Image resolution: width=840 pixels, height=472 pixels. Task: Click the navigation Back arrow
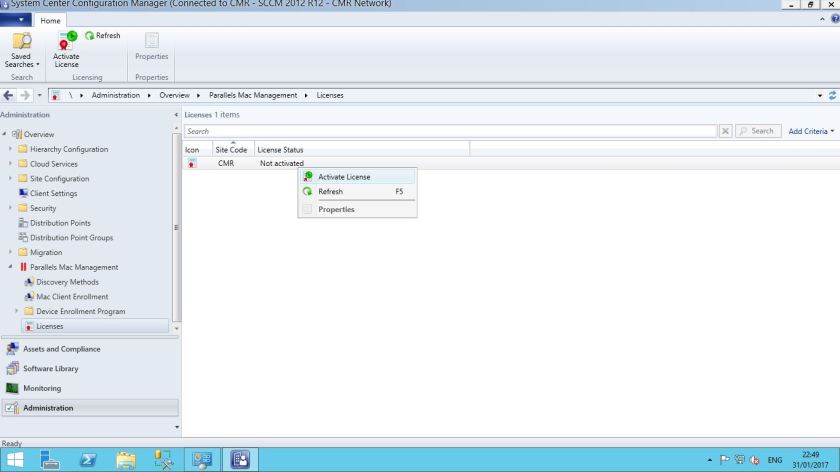point(9,95)
